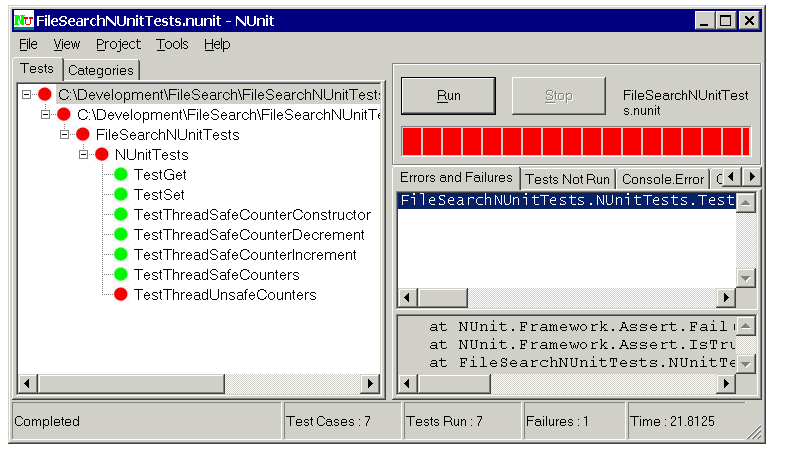Click the red failure icon beside TestThreadUnsafeCounters

[120, 295]
